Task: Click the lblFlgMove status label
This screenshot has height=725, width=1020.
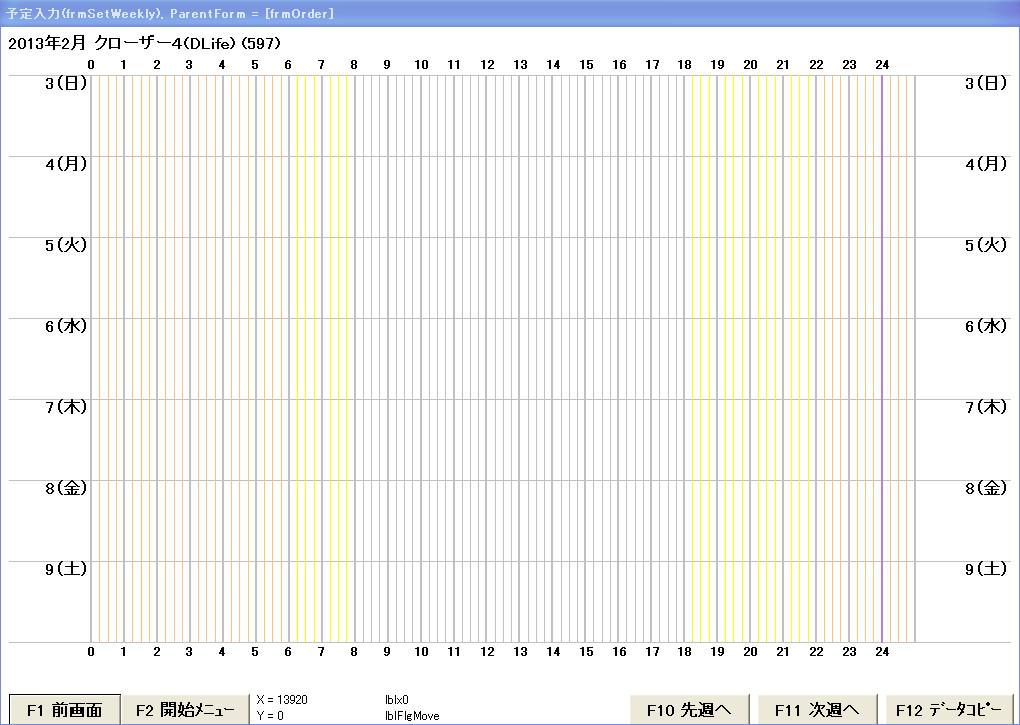Action: coord(412,716)
